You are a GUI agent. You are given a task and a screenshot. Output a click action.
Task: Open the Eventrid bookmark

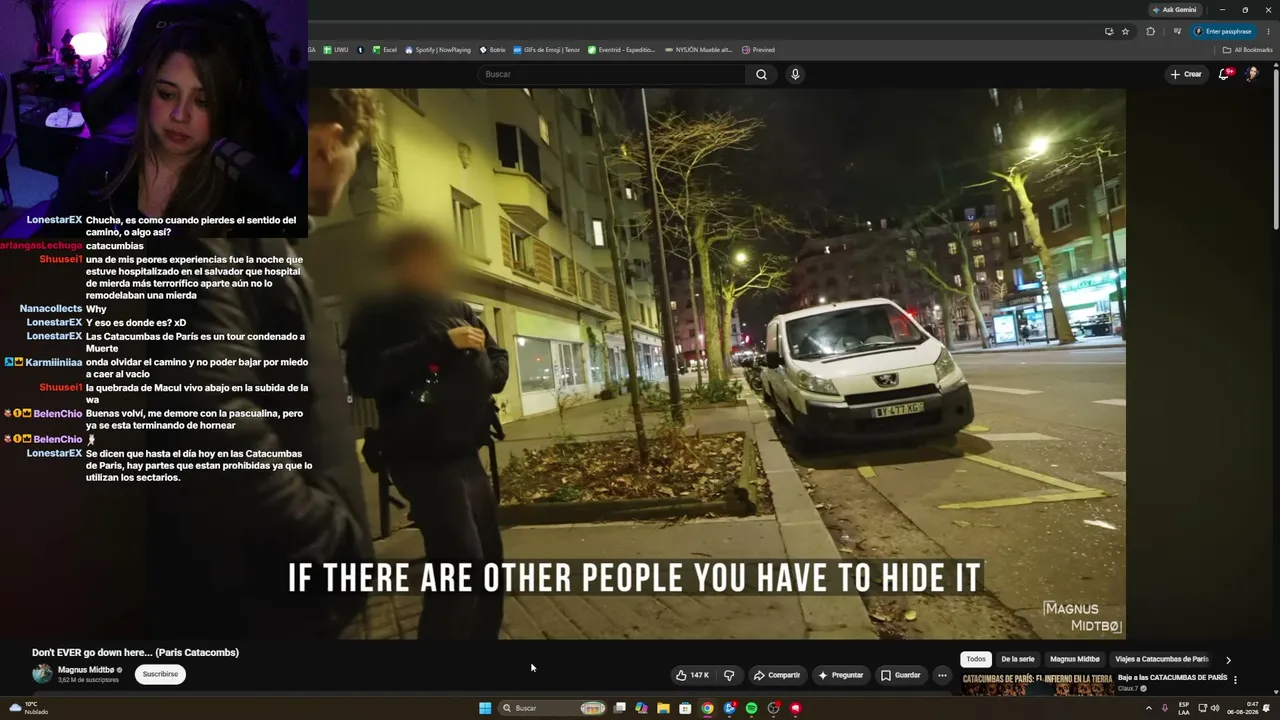[x=622, y=50]
